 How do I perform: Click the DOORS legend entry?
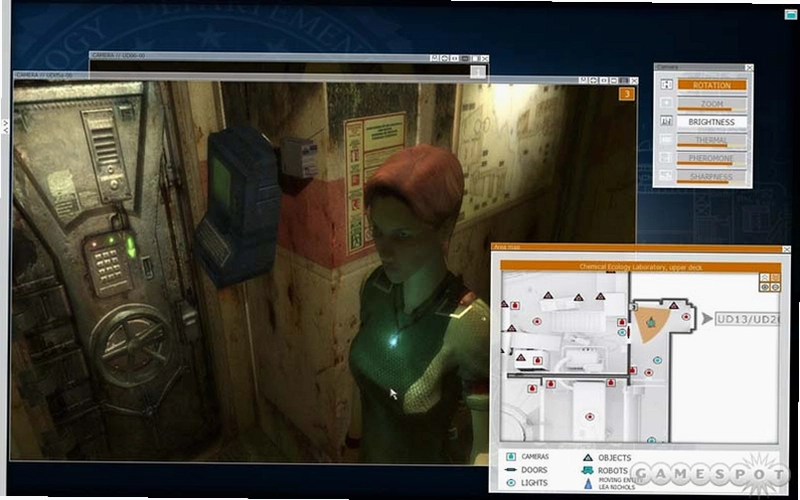pyautogui.click(x=526, y=470)
